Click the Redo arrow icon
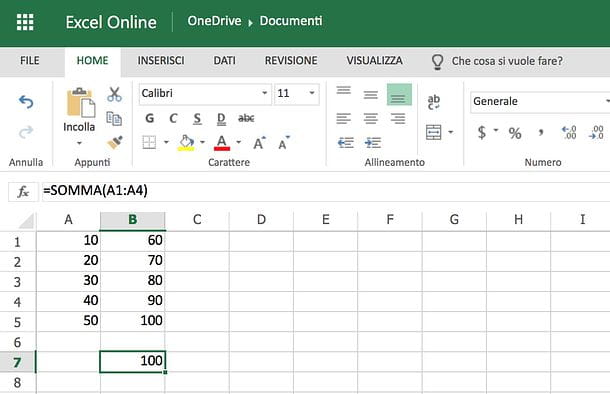 pos(26,132)
